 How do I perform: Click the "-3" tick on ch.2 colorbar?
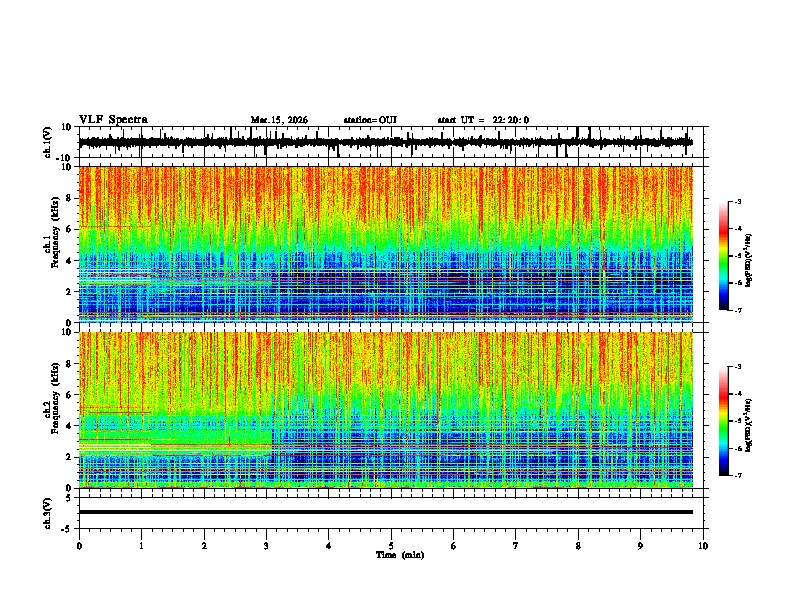pos(737,367)
